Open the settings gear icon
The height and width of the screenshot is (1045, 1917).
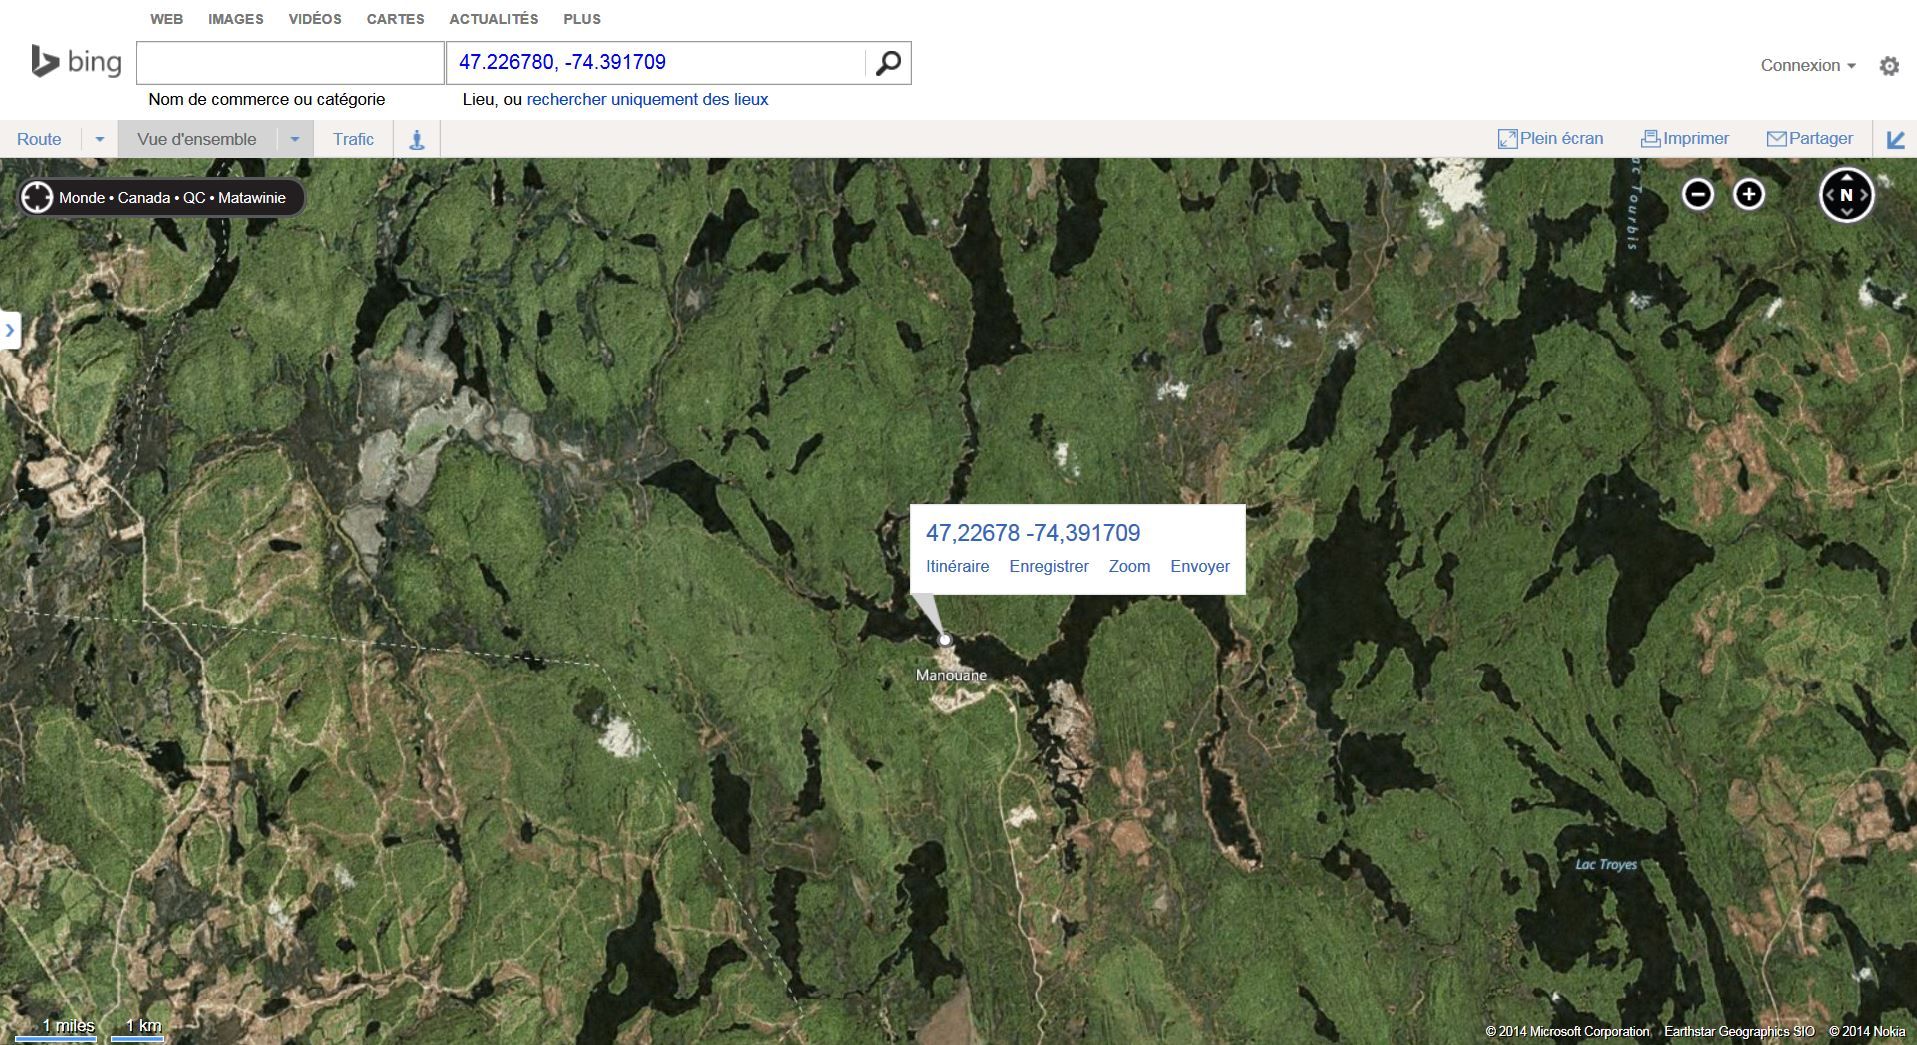[1888, 66]
